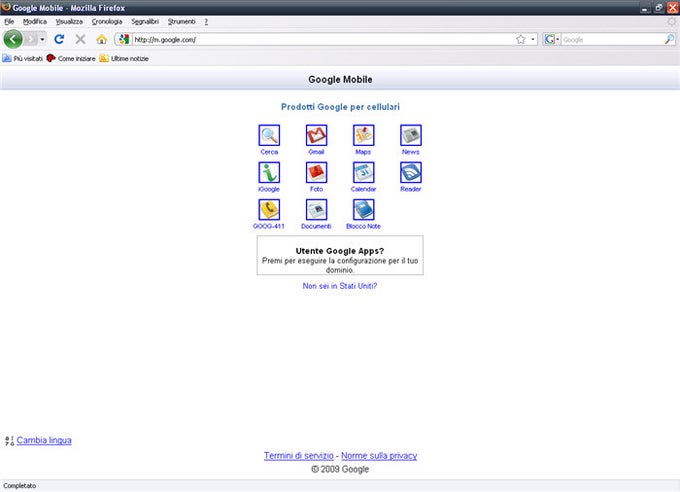Open the Maps product icon
The width and height of the screenshot is (680, 492).
point(363,135)
